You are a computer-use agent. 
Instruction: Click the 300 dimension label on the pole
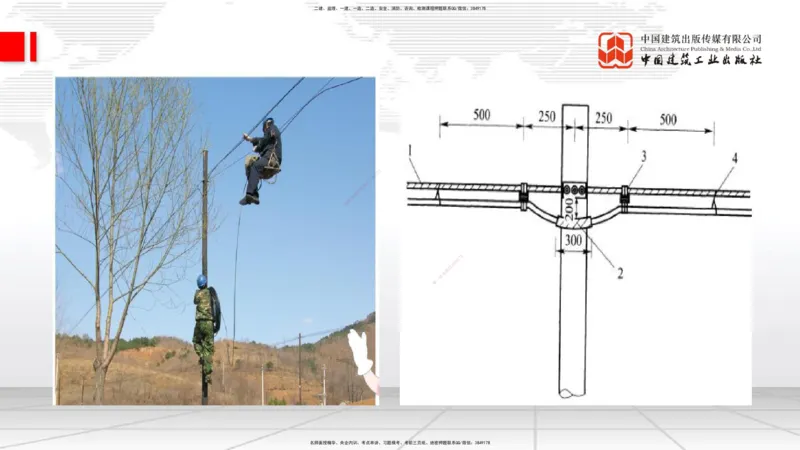574,240
